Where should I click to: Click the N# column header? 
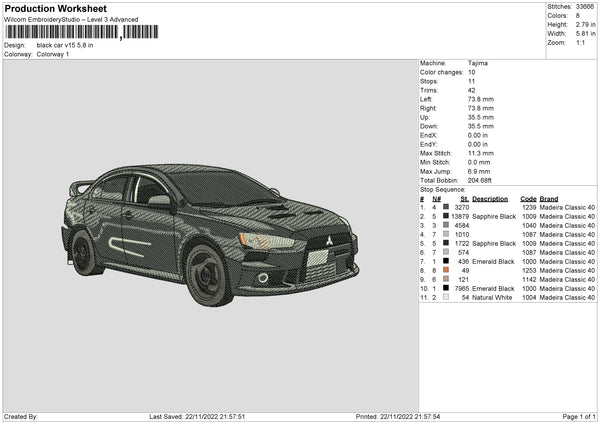(434, 198)
